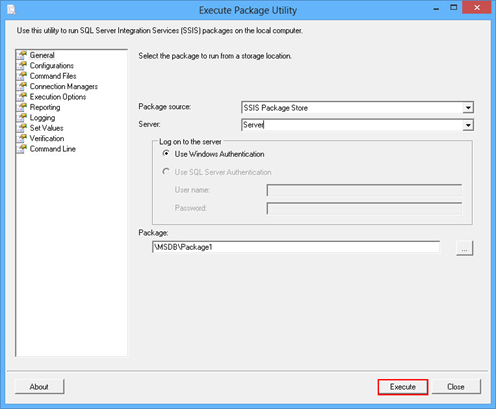Image resolution: width=496 pixels, height=409 pixels.
Task: Click the Execution Options page icon
Action: 22,97
